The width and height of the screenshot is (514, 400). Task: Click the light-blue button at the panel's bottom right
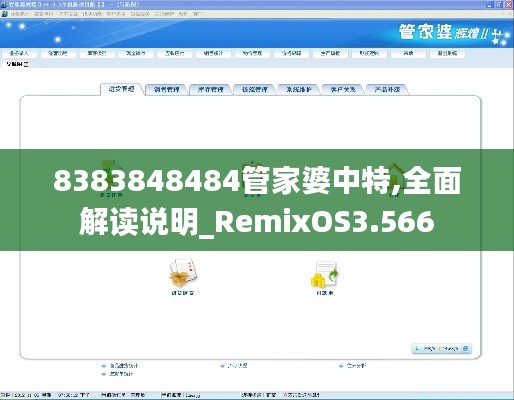point(441,349)
